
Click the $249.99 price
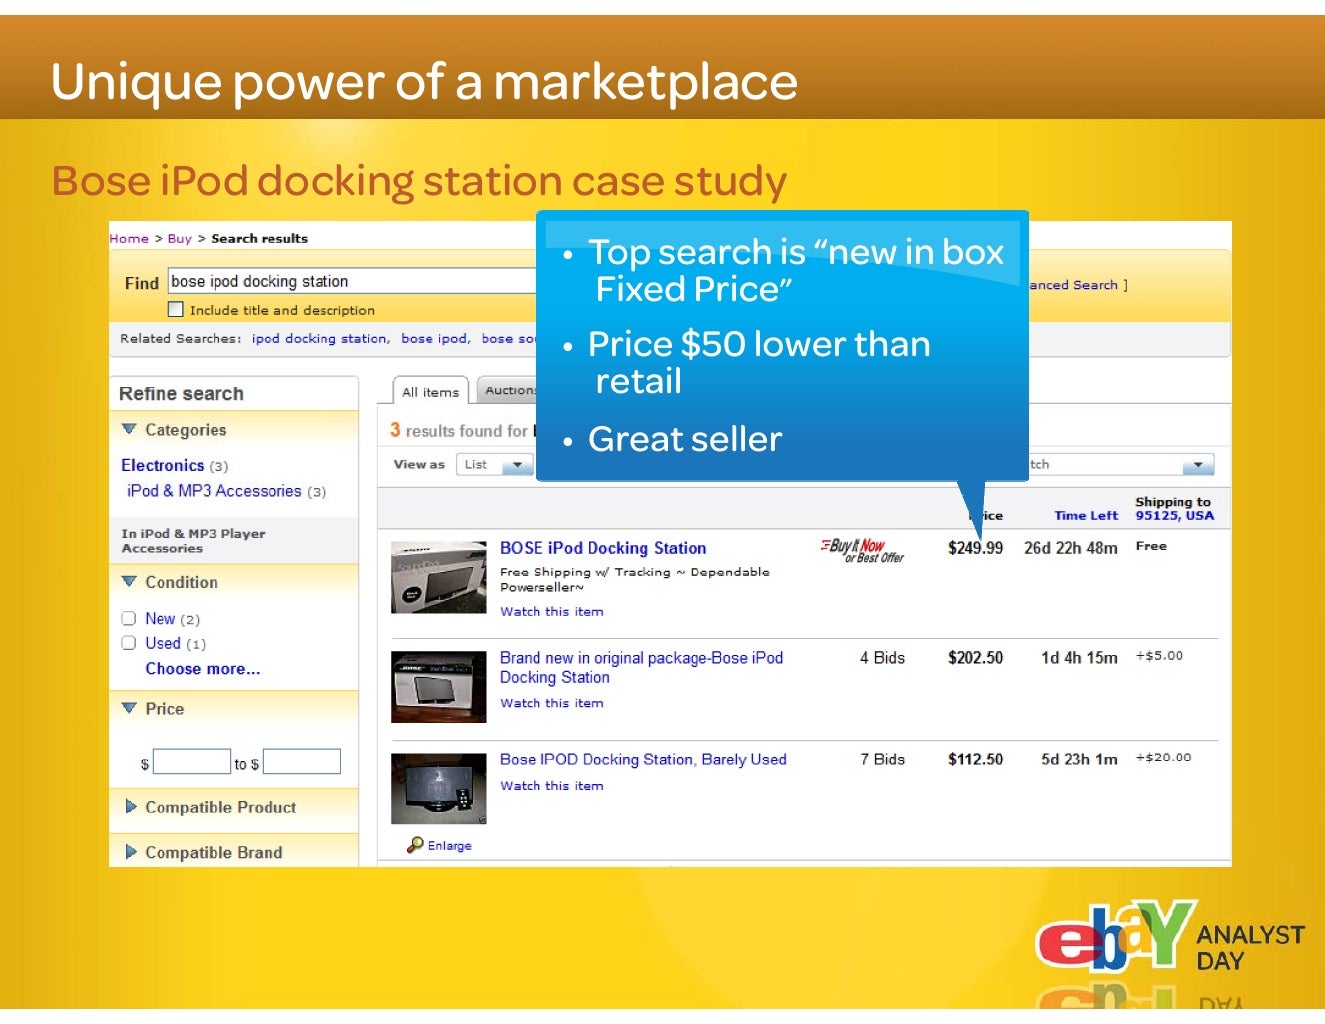pyautogui.click(x=975, y=547)
